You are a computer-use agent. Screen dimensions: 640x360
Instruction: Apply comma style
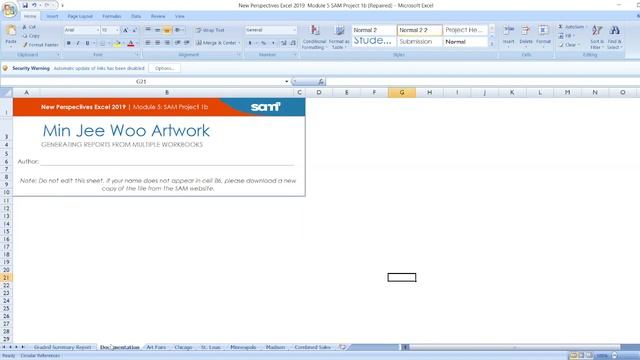(x=273, y=43)
